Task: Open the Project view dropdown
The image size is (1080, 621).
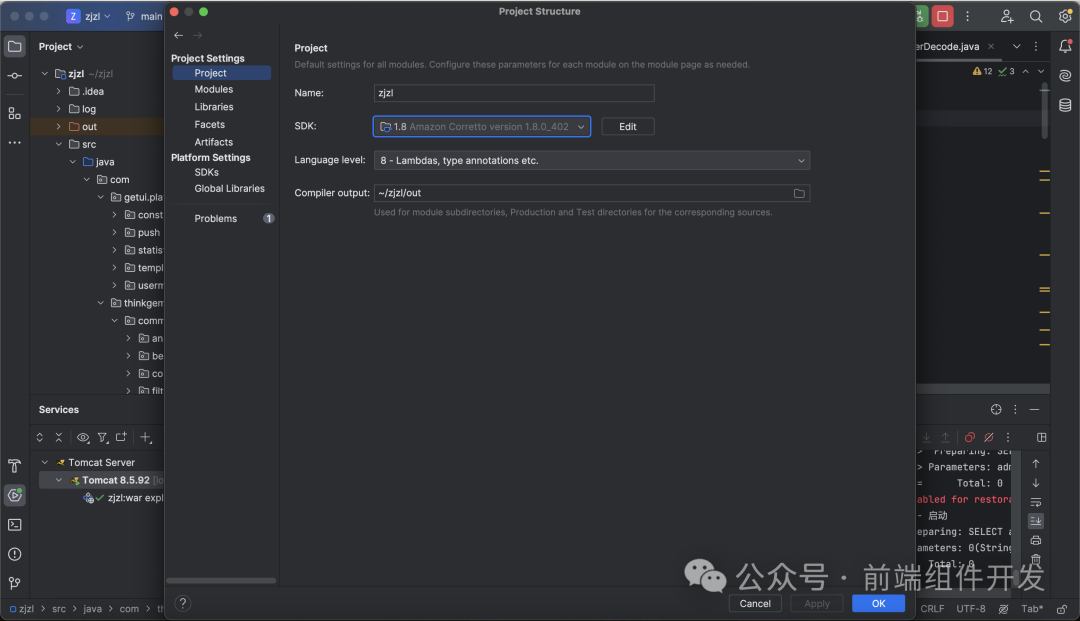Action: pos(61,46)
